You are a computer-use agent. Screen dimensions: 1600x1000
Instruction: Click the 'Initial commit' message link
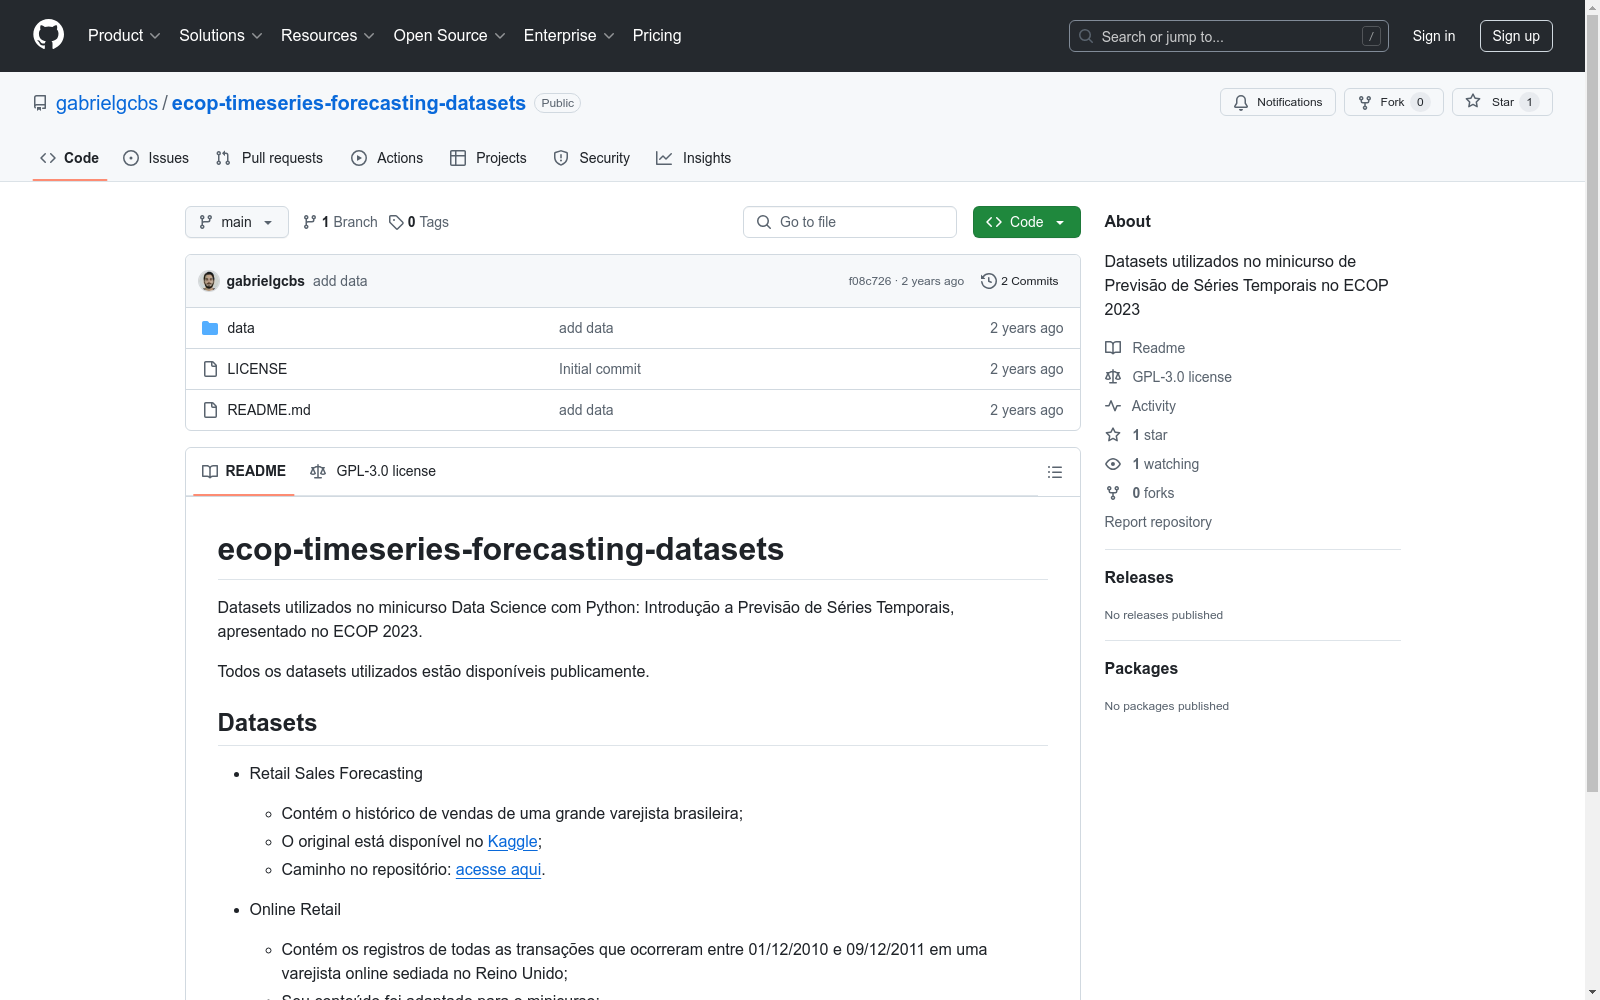(x=600, y=369)
